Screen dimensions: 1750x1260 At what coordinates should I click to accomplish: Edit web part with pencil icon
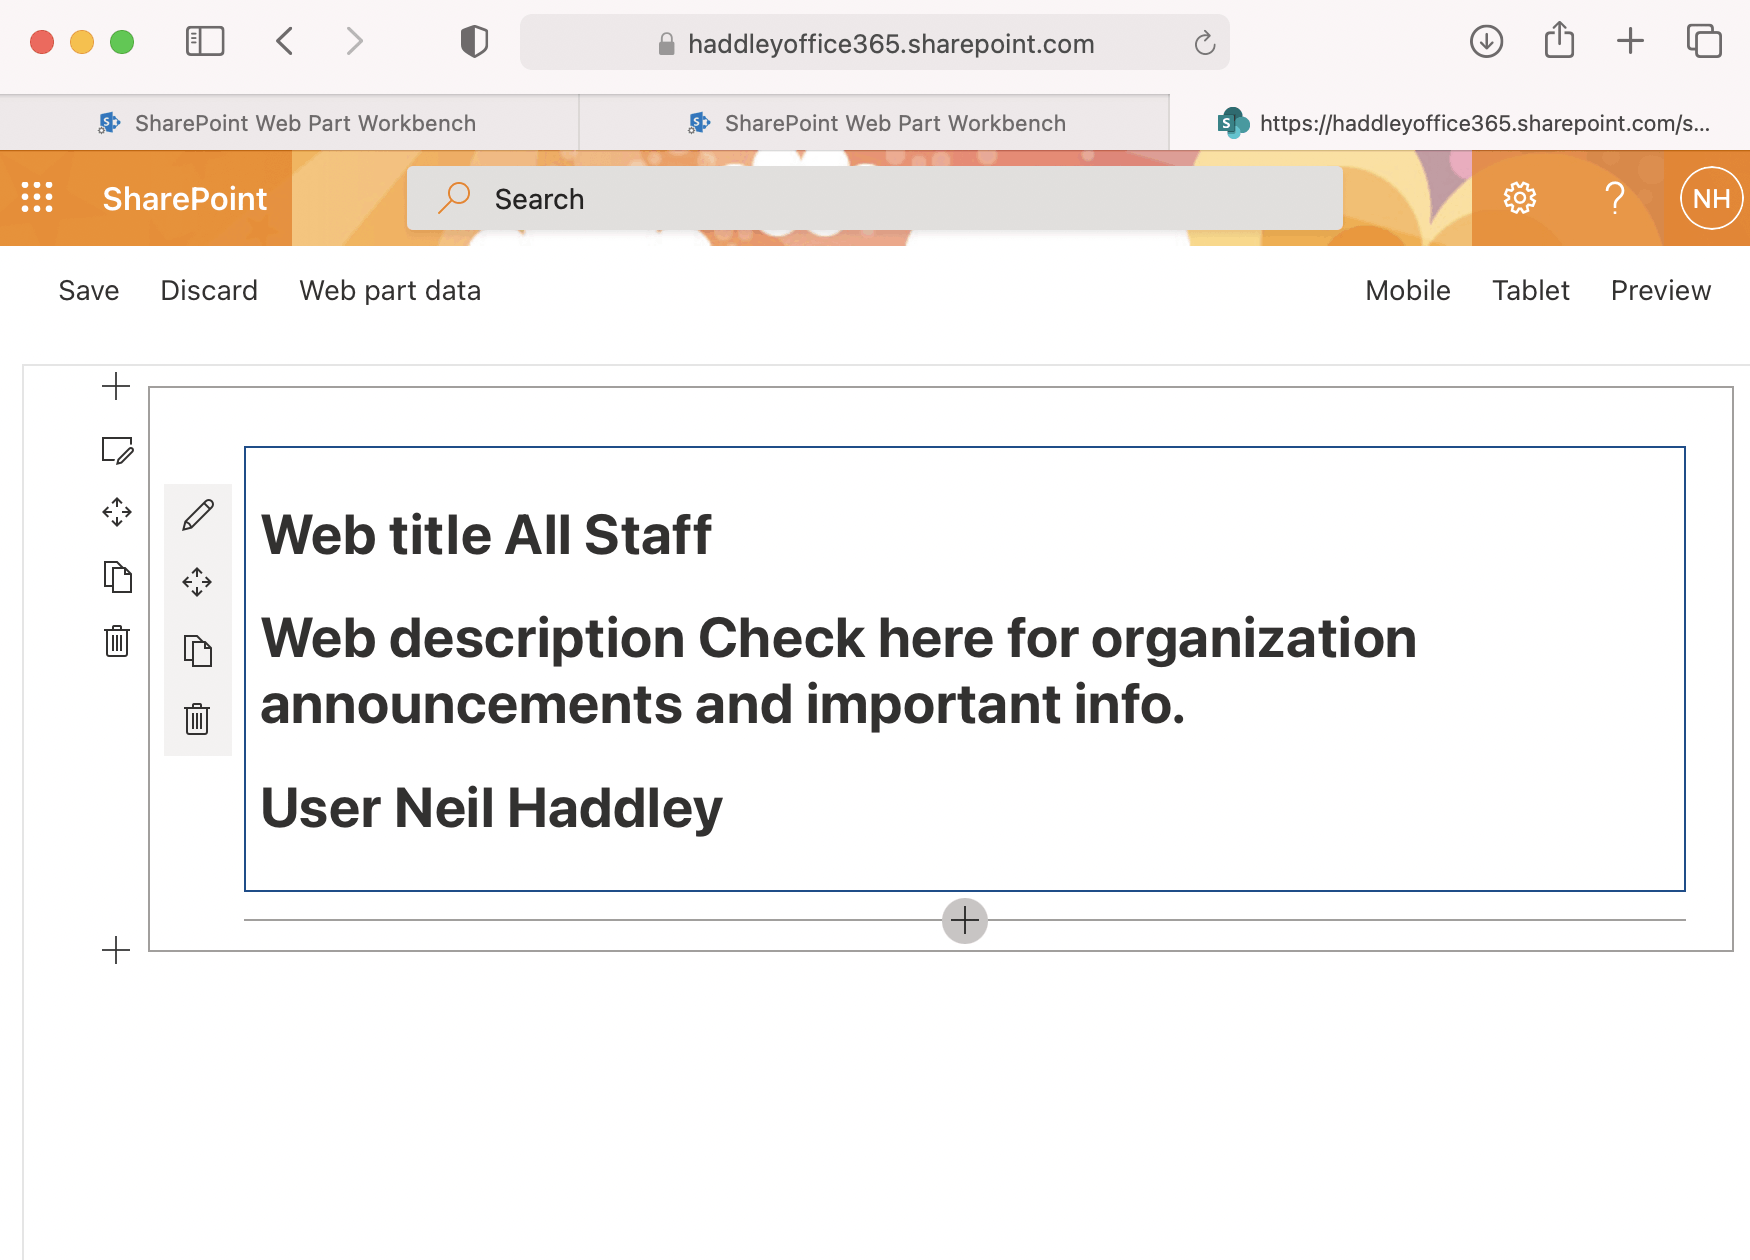(x=198, y=515)
